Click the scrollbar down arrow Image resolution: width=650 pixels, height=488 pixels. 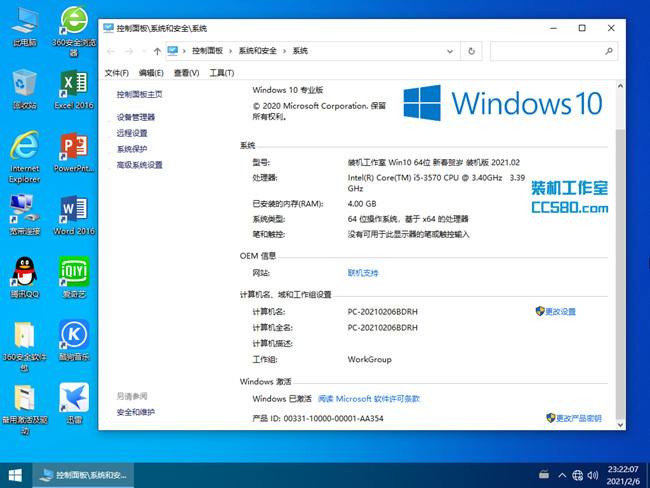coord(620,425)
